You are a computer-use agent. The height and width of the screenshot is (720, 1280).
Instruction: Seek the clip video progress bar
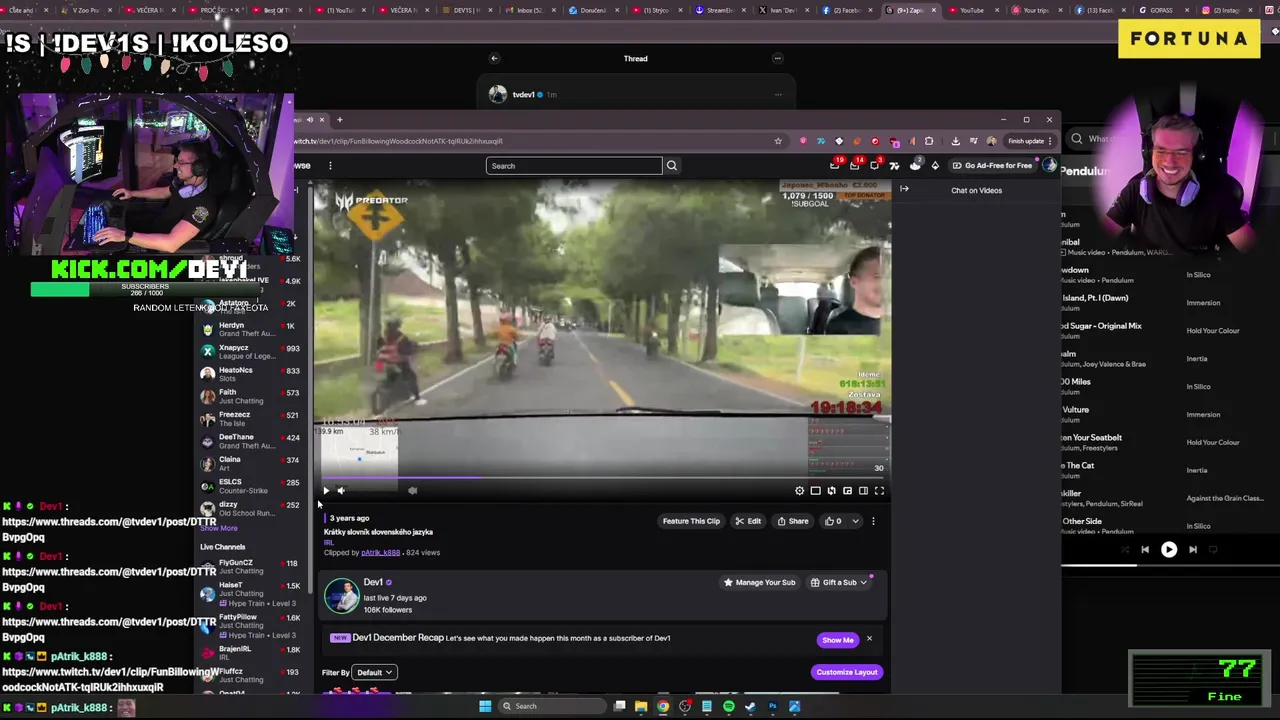[x=602, y=477]
